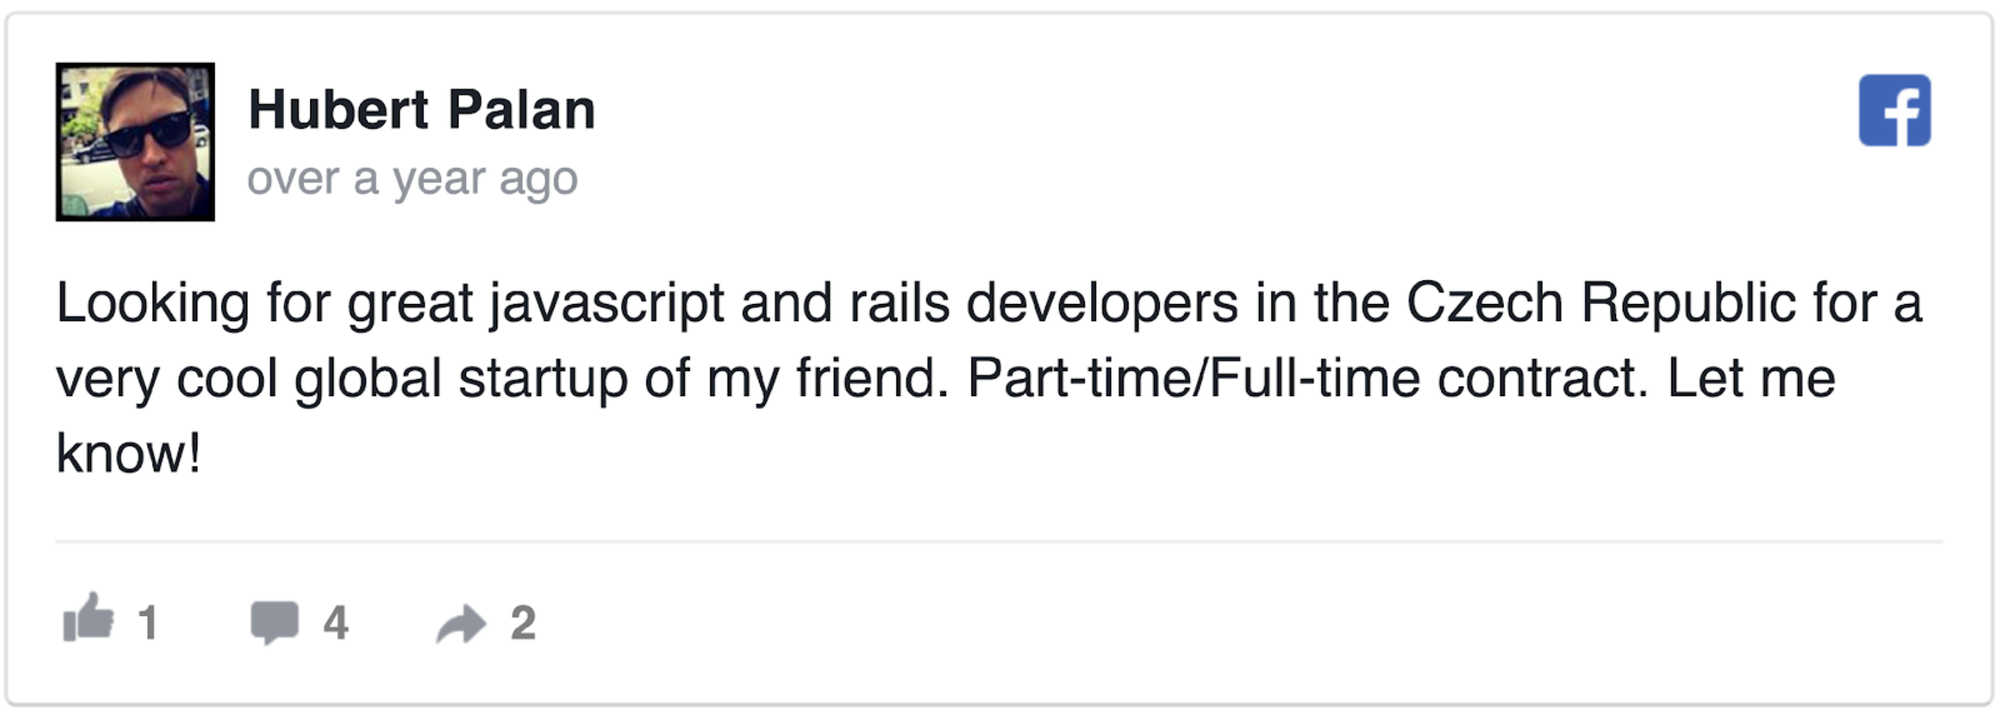The width and height of the screenshot is (2000, 718).
Task: Like the post with thumbs-up icon
Action: tap(89, 617)
